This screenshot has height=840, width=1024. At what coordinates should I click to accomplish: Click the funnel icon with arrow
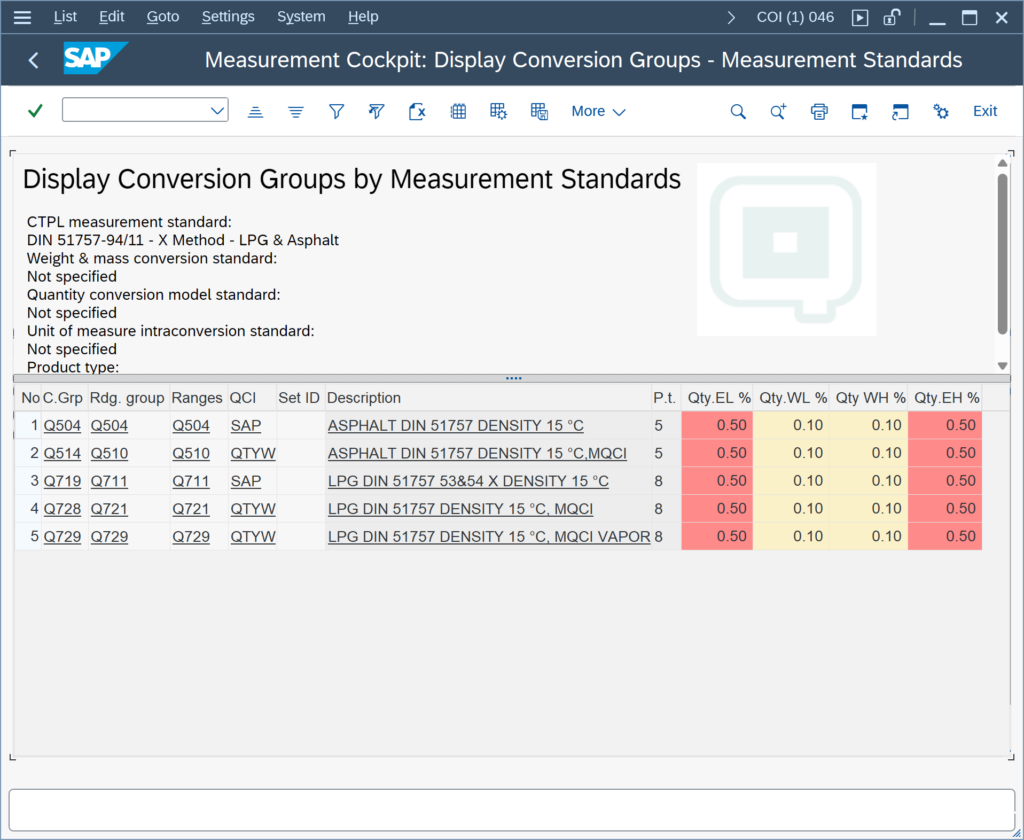click(x=376, y=112)
